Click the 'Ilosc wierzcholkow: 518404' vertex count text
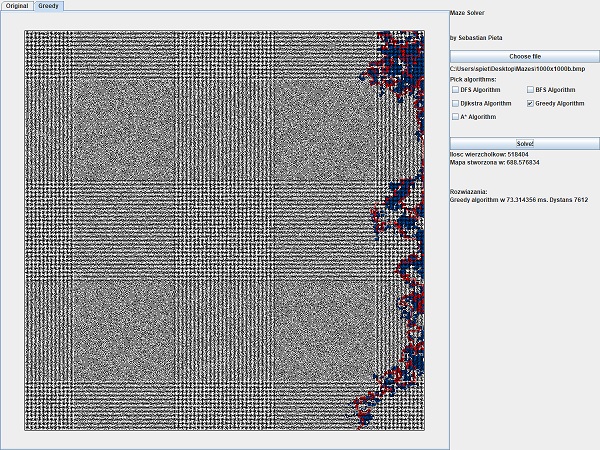Image resolution: width=600 pixels, height=450 pixels. (489, 154)
